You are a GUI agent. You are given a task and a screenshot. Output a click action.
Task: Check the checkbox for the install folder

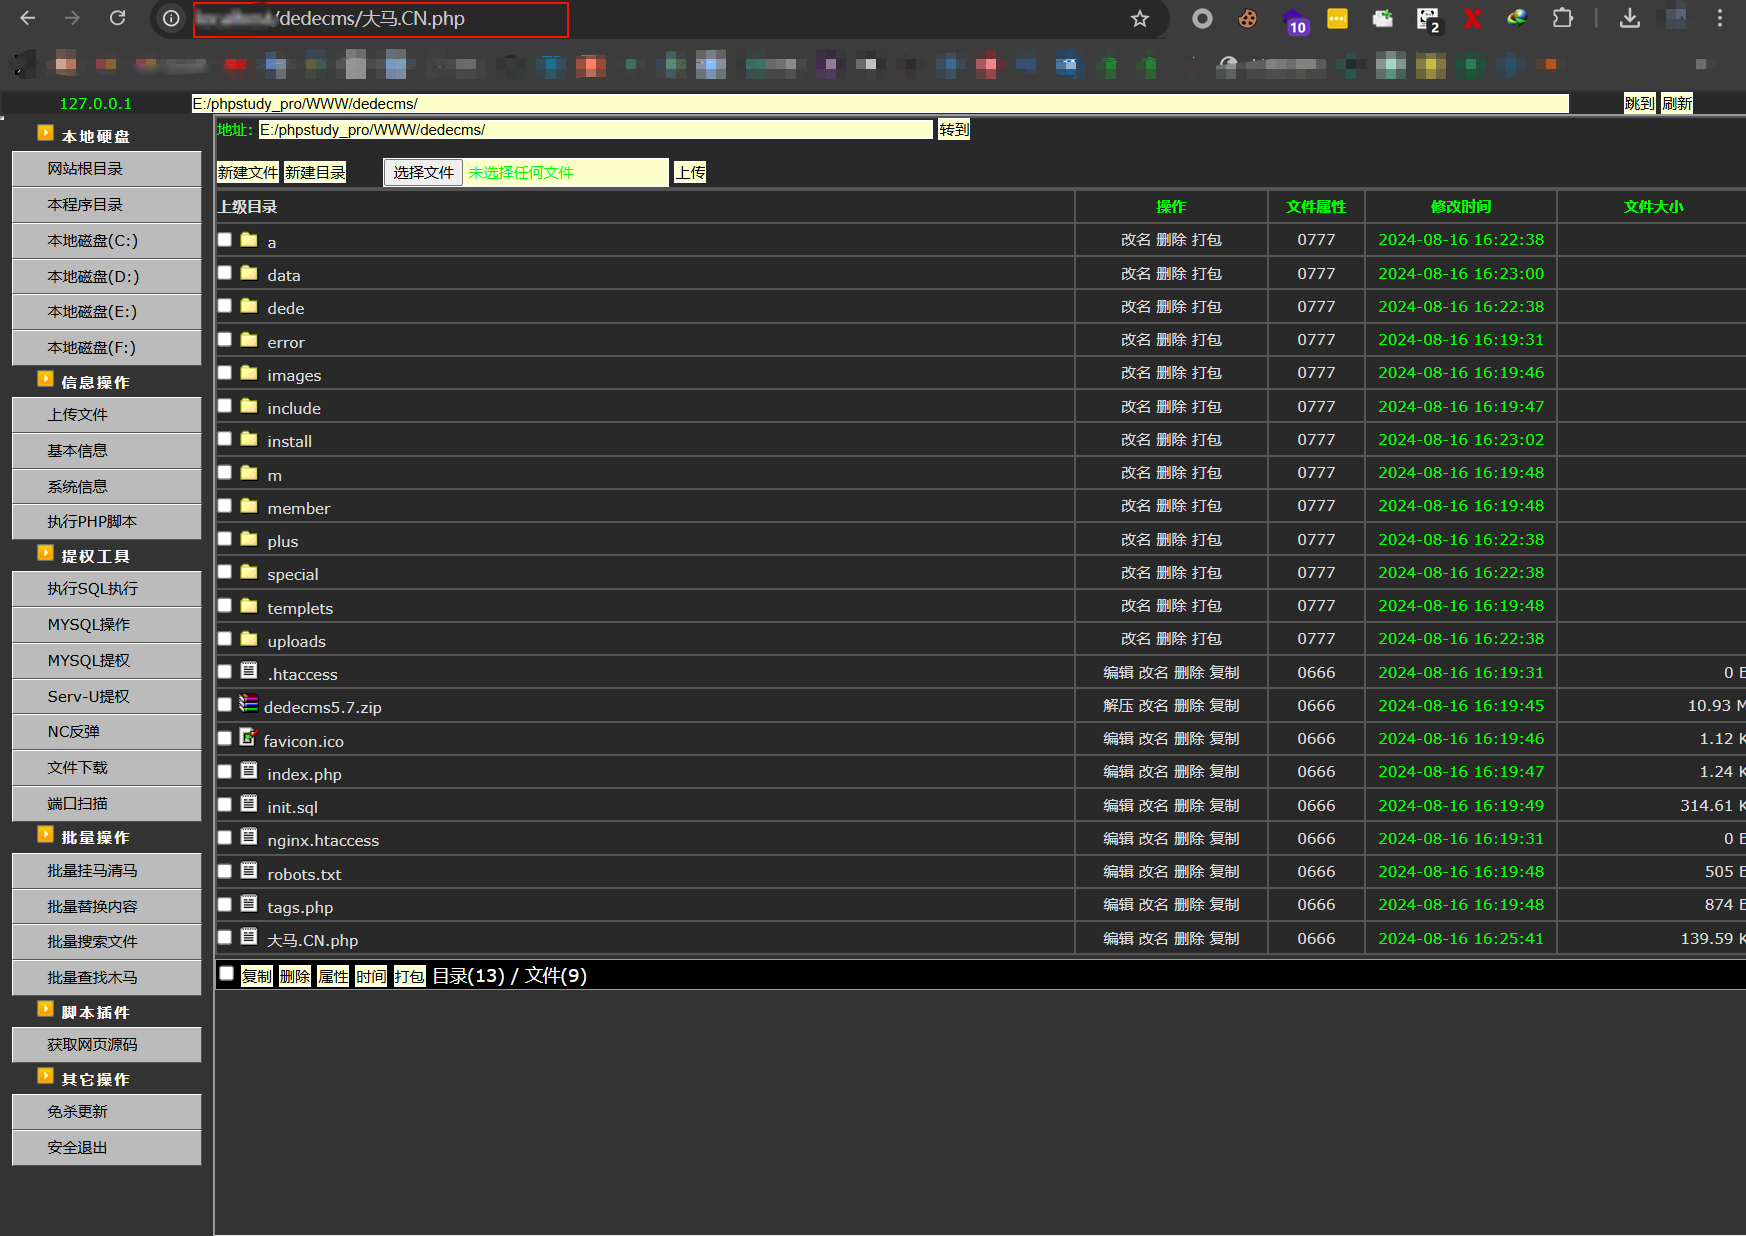[x=225, y=439]
